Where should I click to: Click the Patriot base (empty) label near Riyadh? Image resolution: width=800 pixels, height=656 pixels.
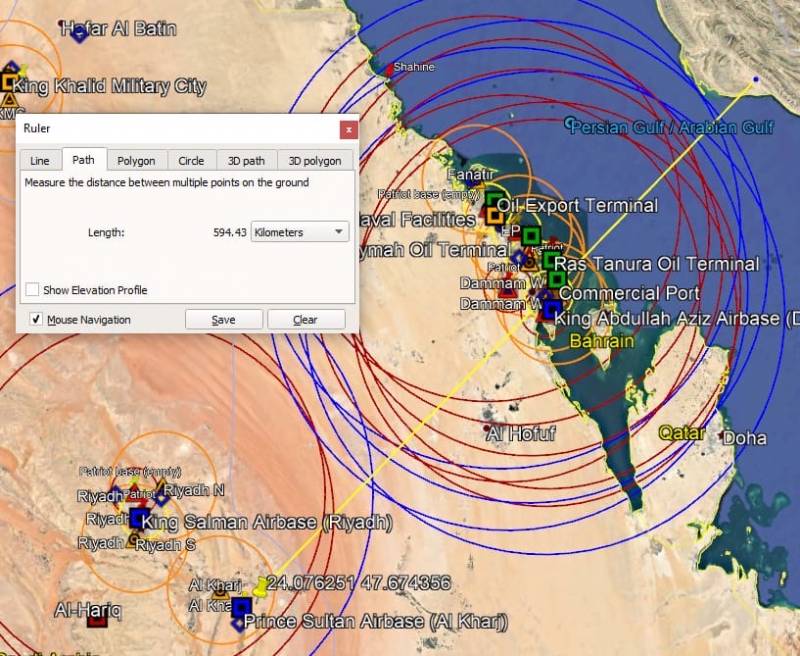point(130,471)
